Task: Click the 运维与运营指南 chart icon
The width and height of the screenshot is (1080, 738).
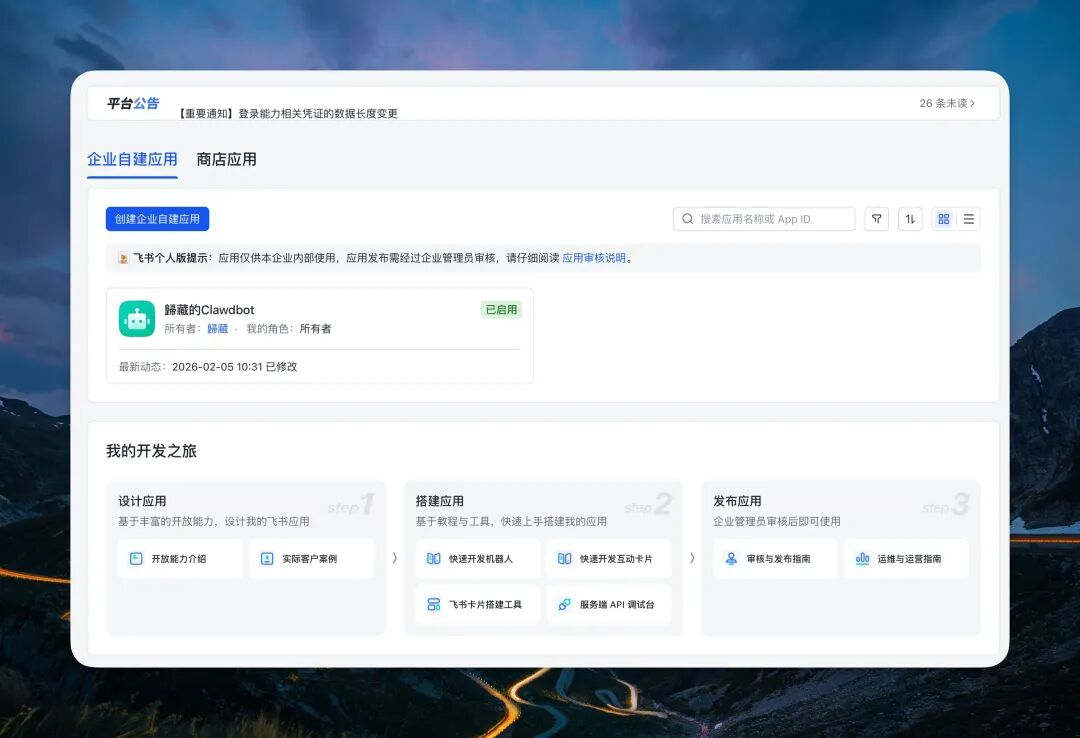Action: tap(862, 558)
